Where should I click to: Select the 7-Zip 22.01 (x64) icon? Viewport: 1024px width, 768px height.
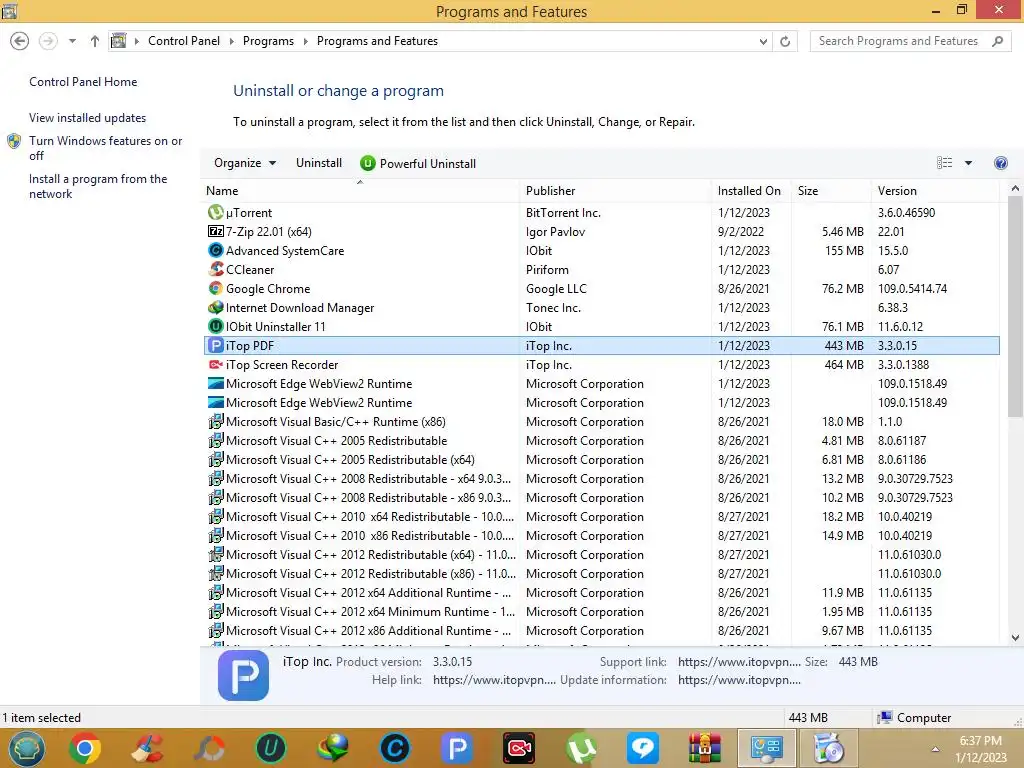(x=216, y=231)
